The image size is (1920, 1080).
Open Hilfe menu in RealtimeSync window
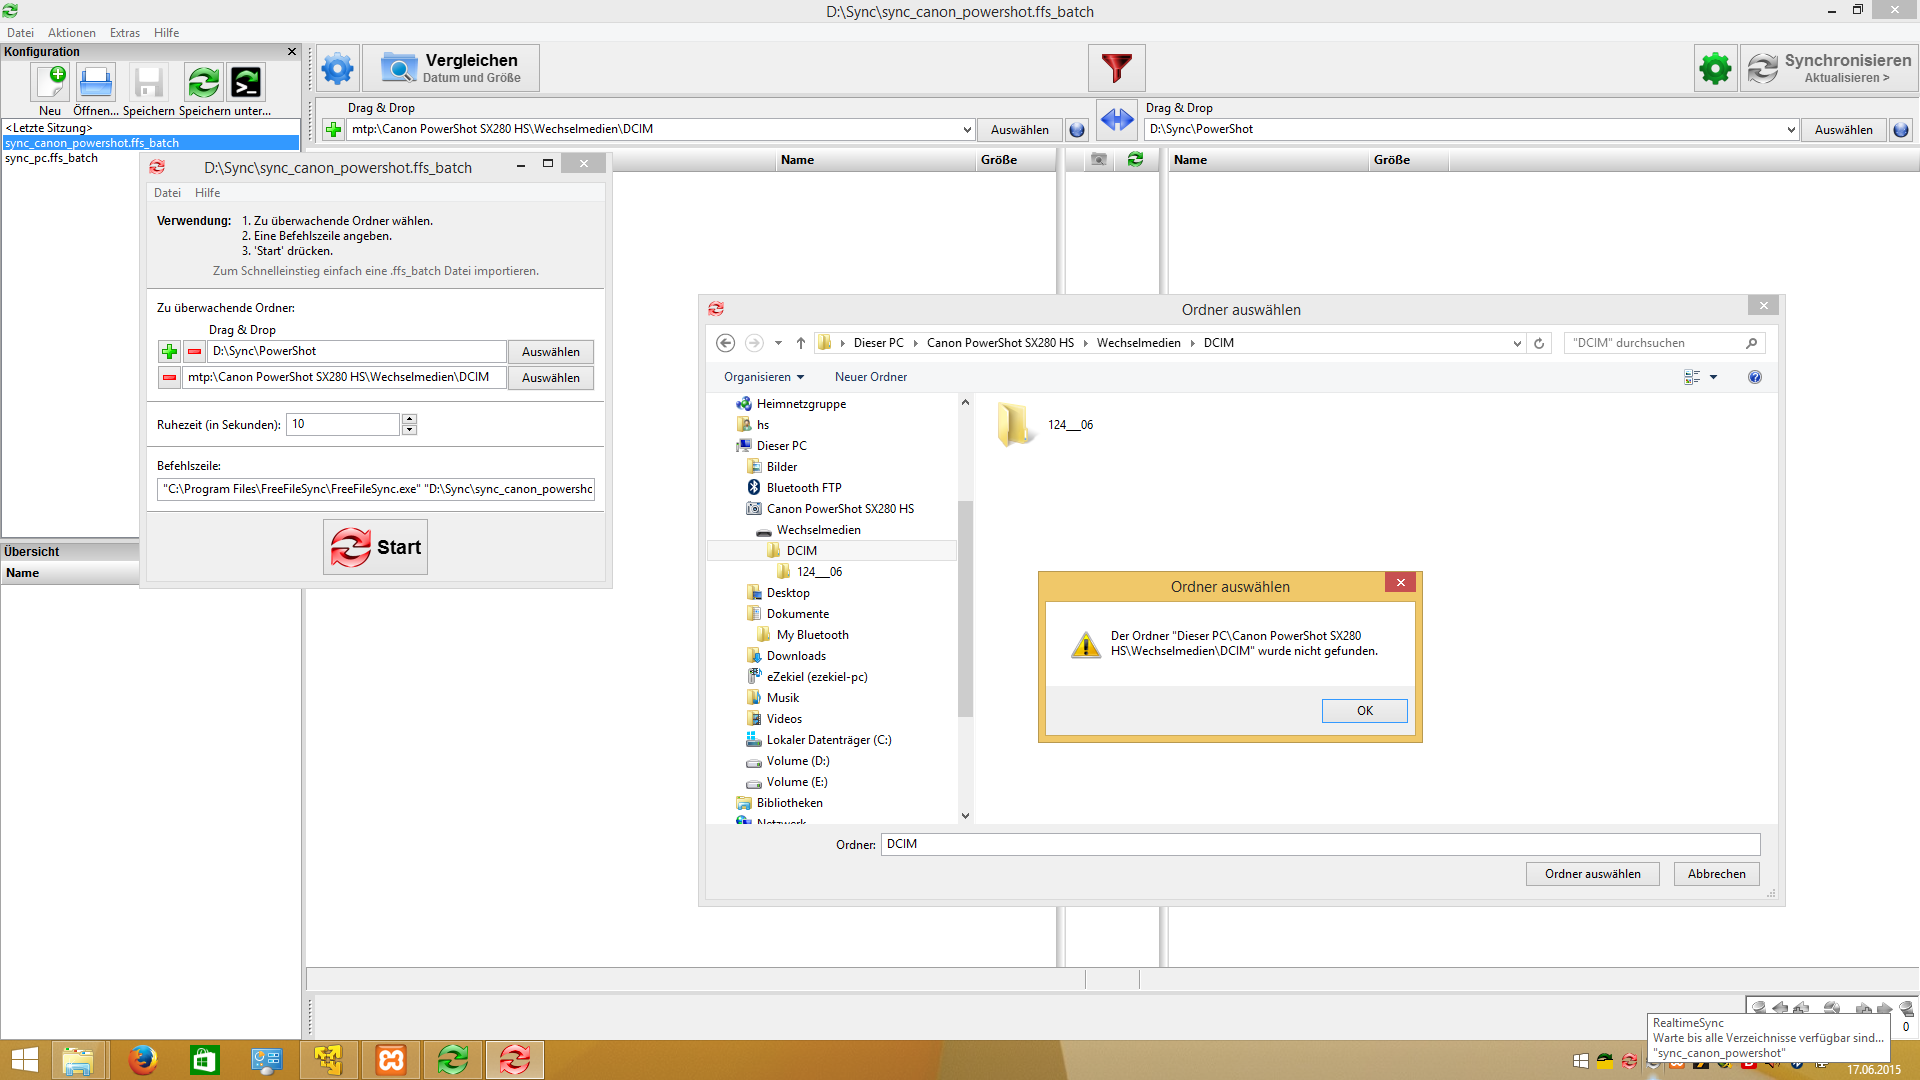(x=207, y=193)
